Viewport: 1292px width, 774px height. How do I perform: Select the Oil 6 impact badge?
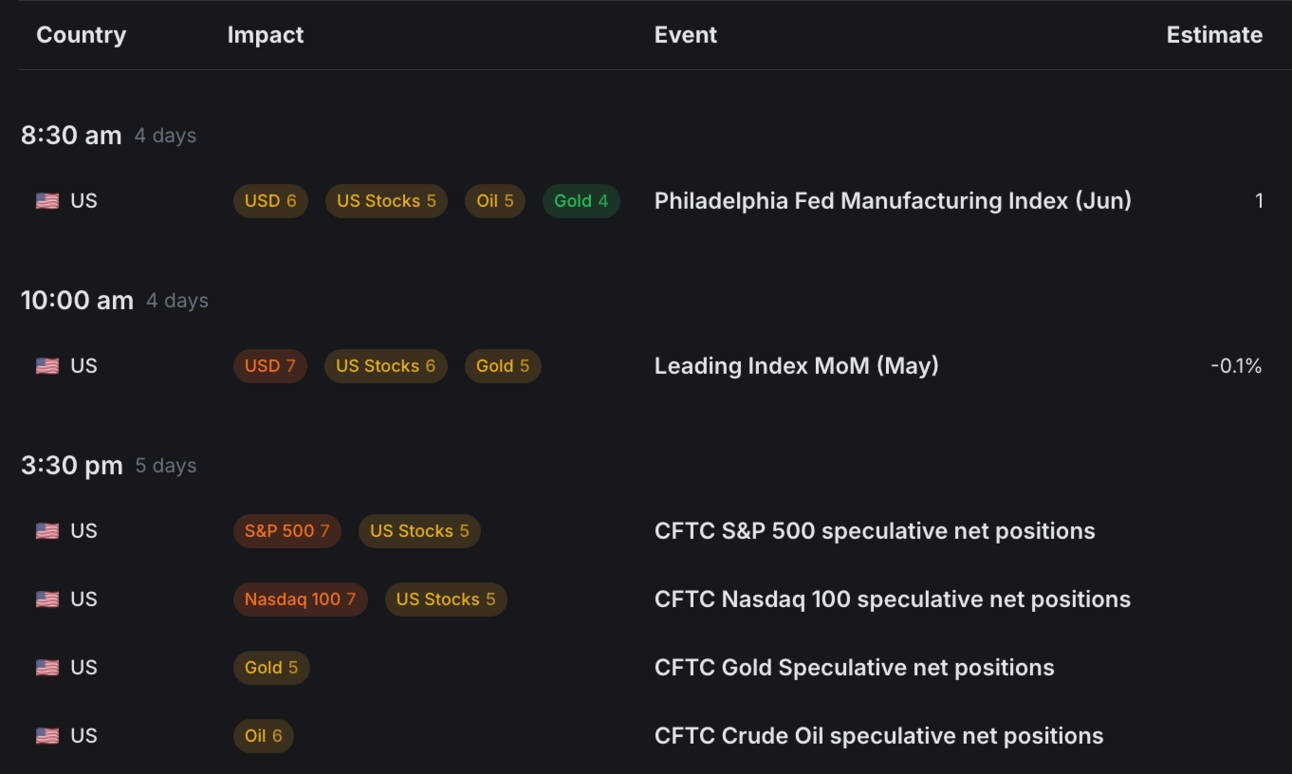click(264, 736)
